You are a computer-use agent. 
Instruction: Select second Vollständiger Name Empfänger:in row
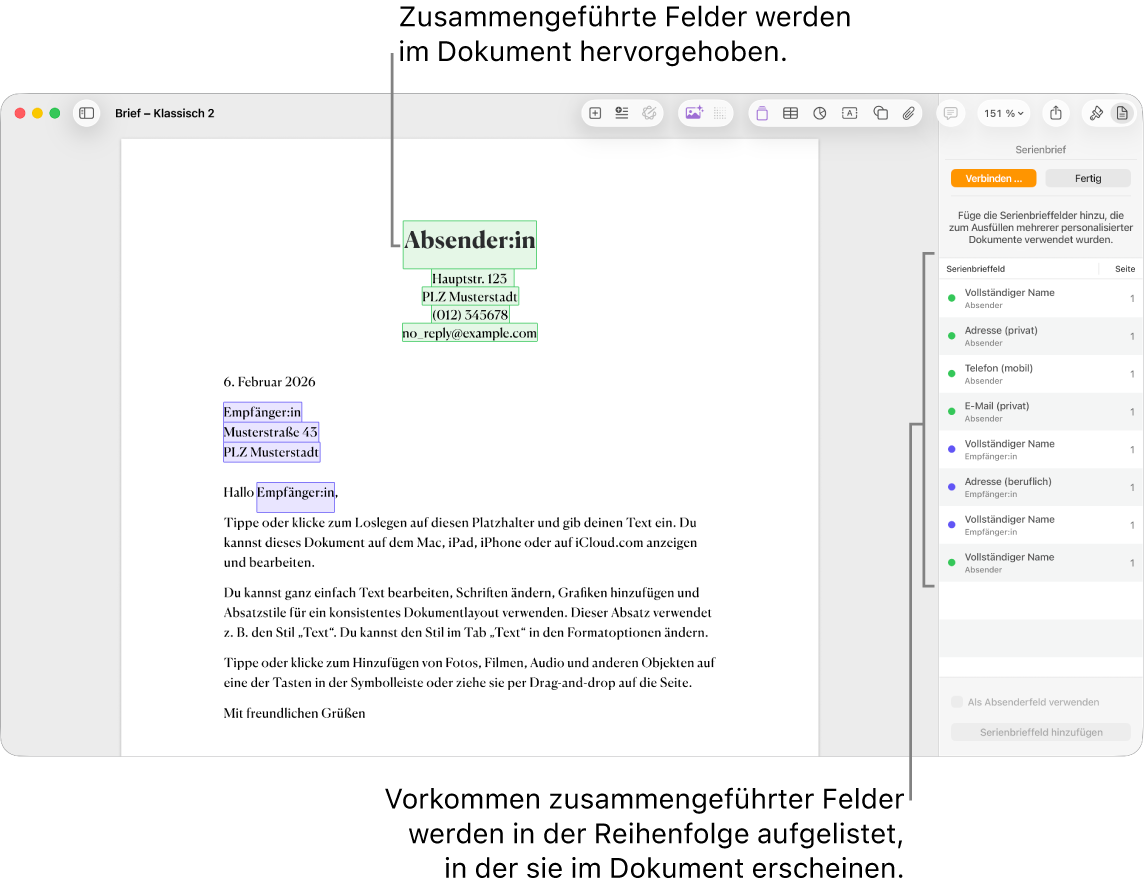[x=1040, y=525]
